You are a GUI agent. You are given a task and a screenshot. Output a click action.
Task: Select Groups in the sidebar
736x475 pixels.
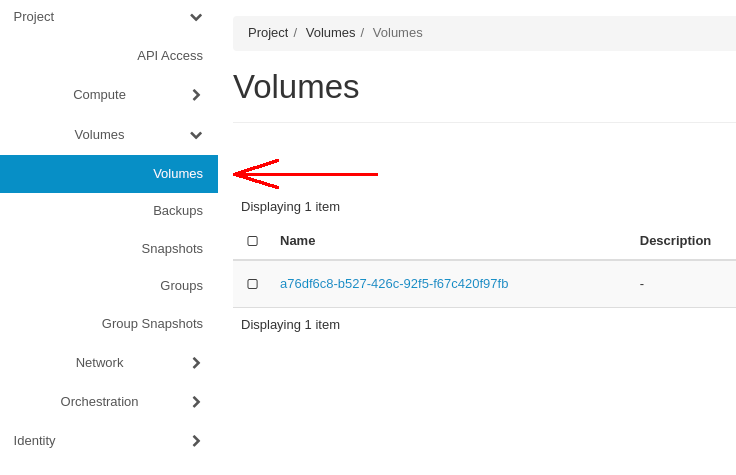pyautogui.click(x=182, y=286)
